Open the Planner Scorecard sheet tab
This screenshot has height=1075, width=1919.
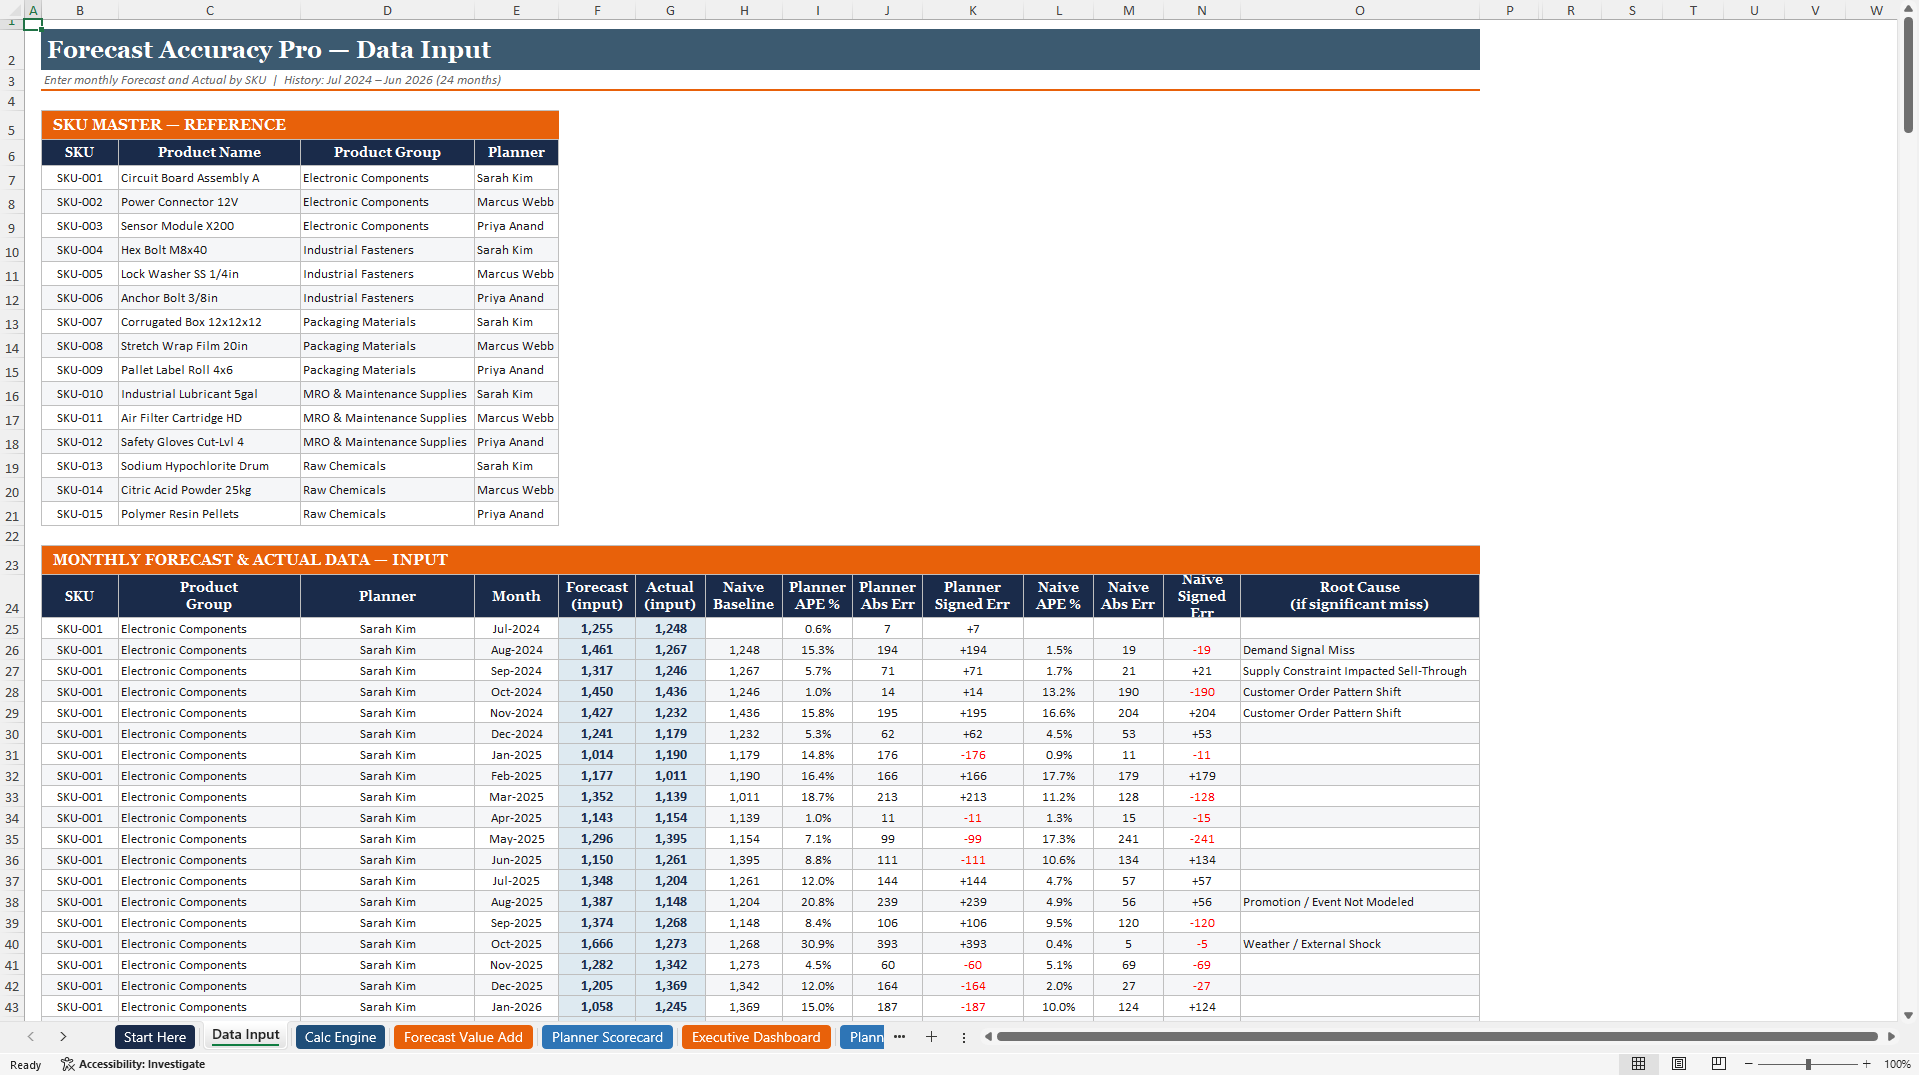pyautogui.click(x=607, y=1037)
